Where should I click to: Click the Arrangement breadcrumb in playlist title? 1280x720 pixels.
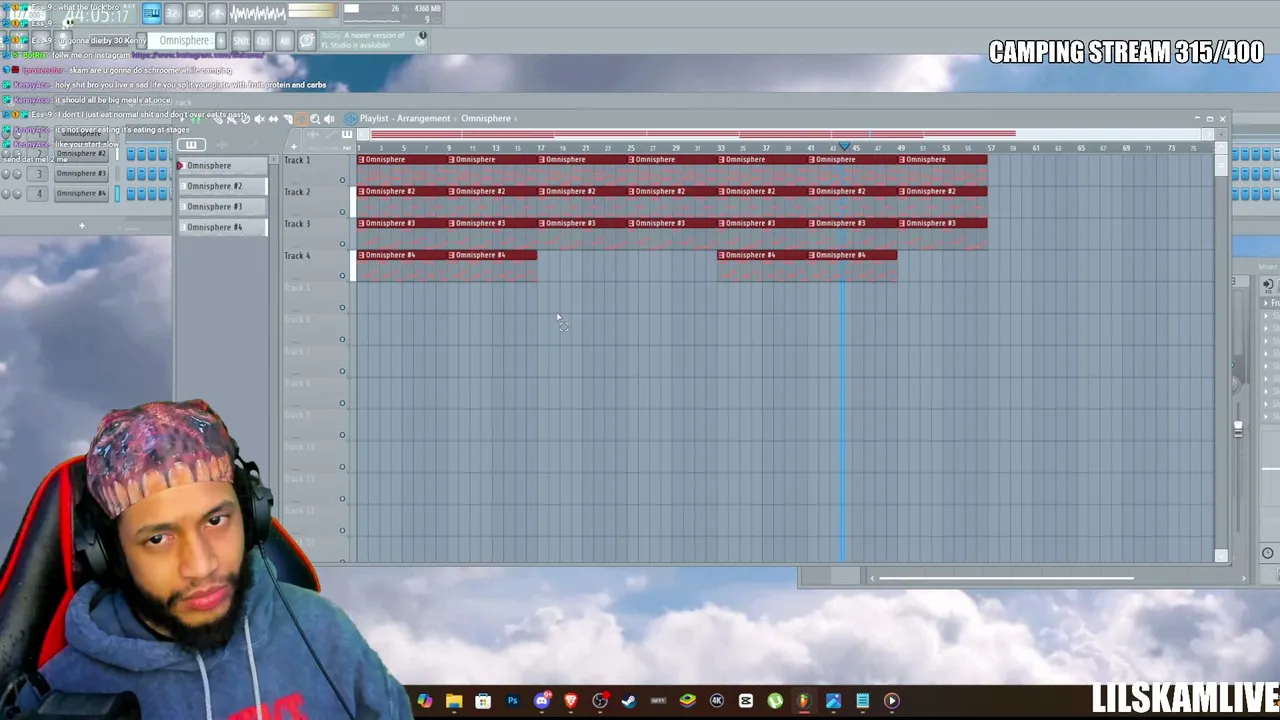click(424, 118)
